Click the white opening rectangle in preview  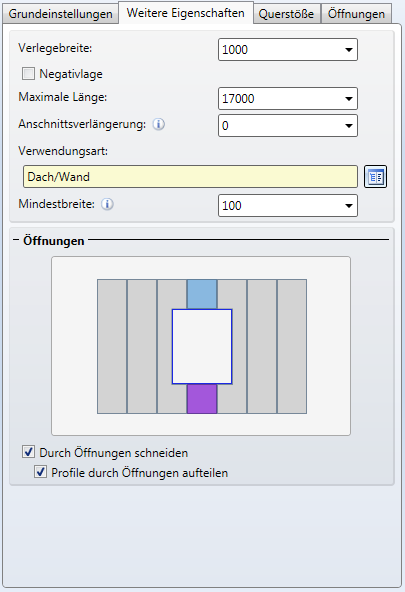click(202, 347)
